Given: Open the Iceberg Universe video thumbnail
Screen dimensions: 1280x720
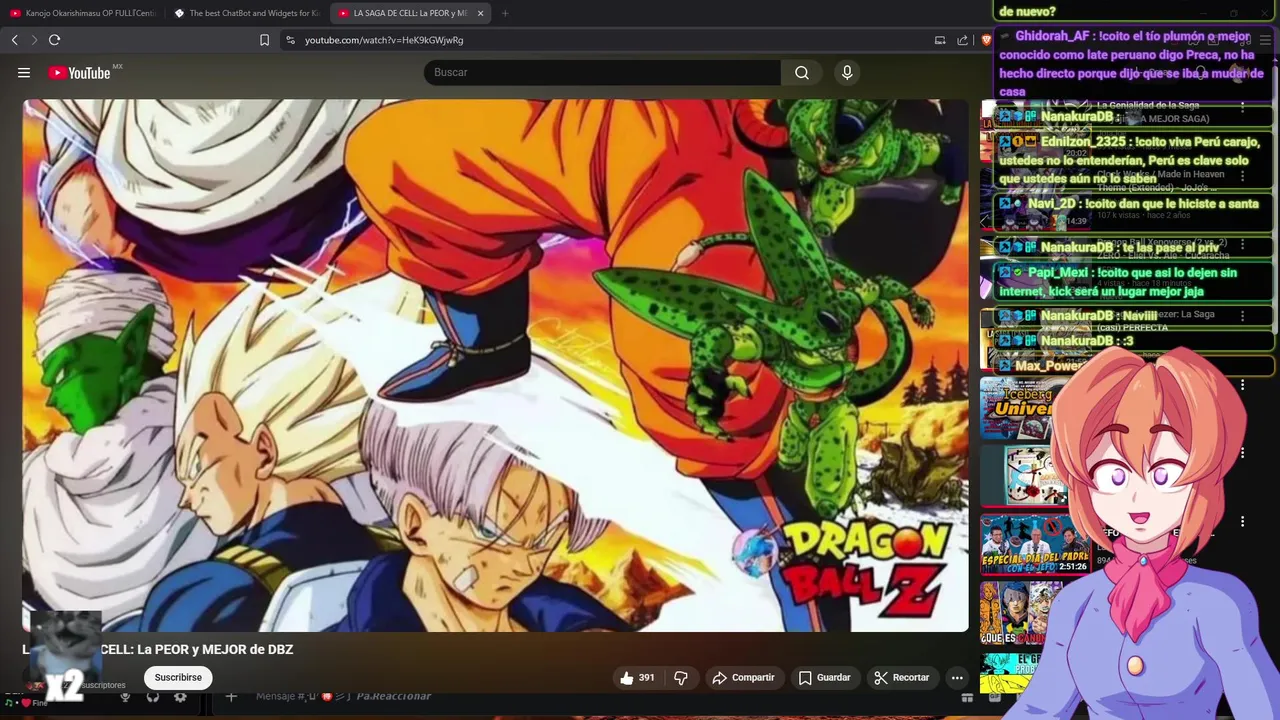Looking at the screenshot, I should [1017, 408].
